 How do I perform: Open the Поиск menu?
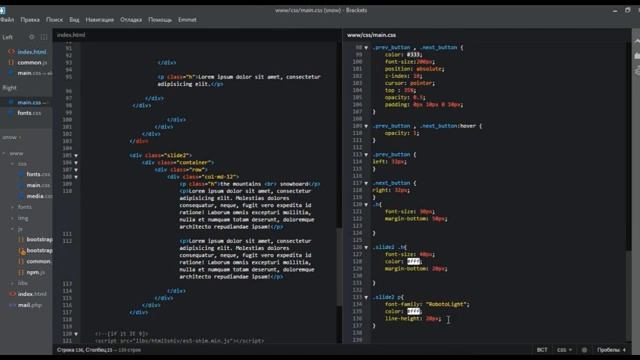[54, 20]
